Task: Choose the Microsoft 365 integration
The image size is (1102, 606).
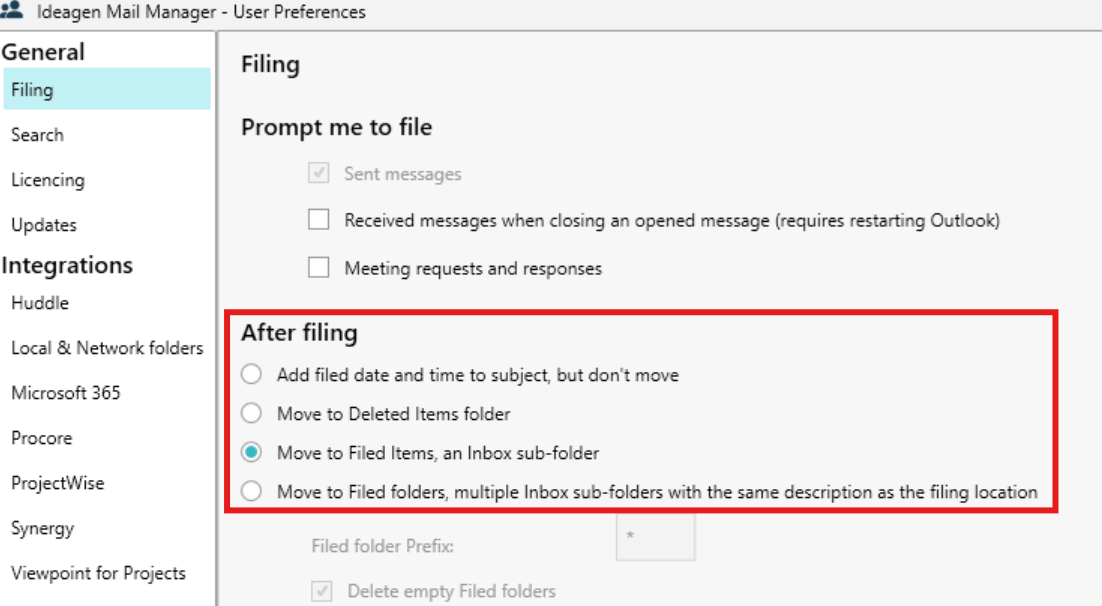Action: point(66,393)
